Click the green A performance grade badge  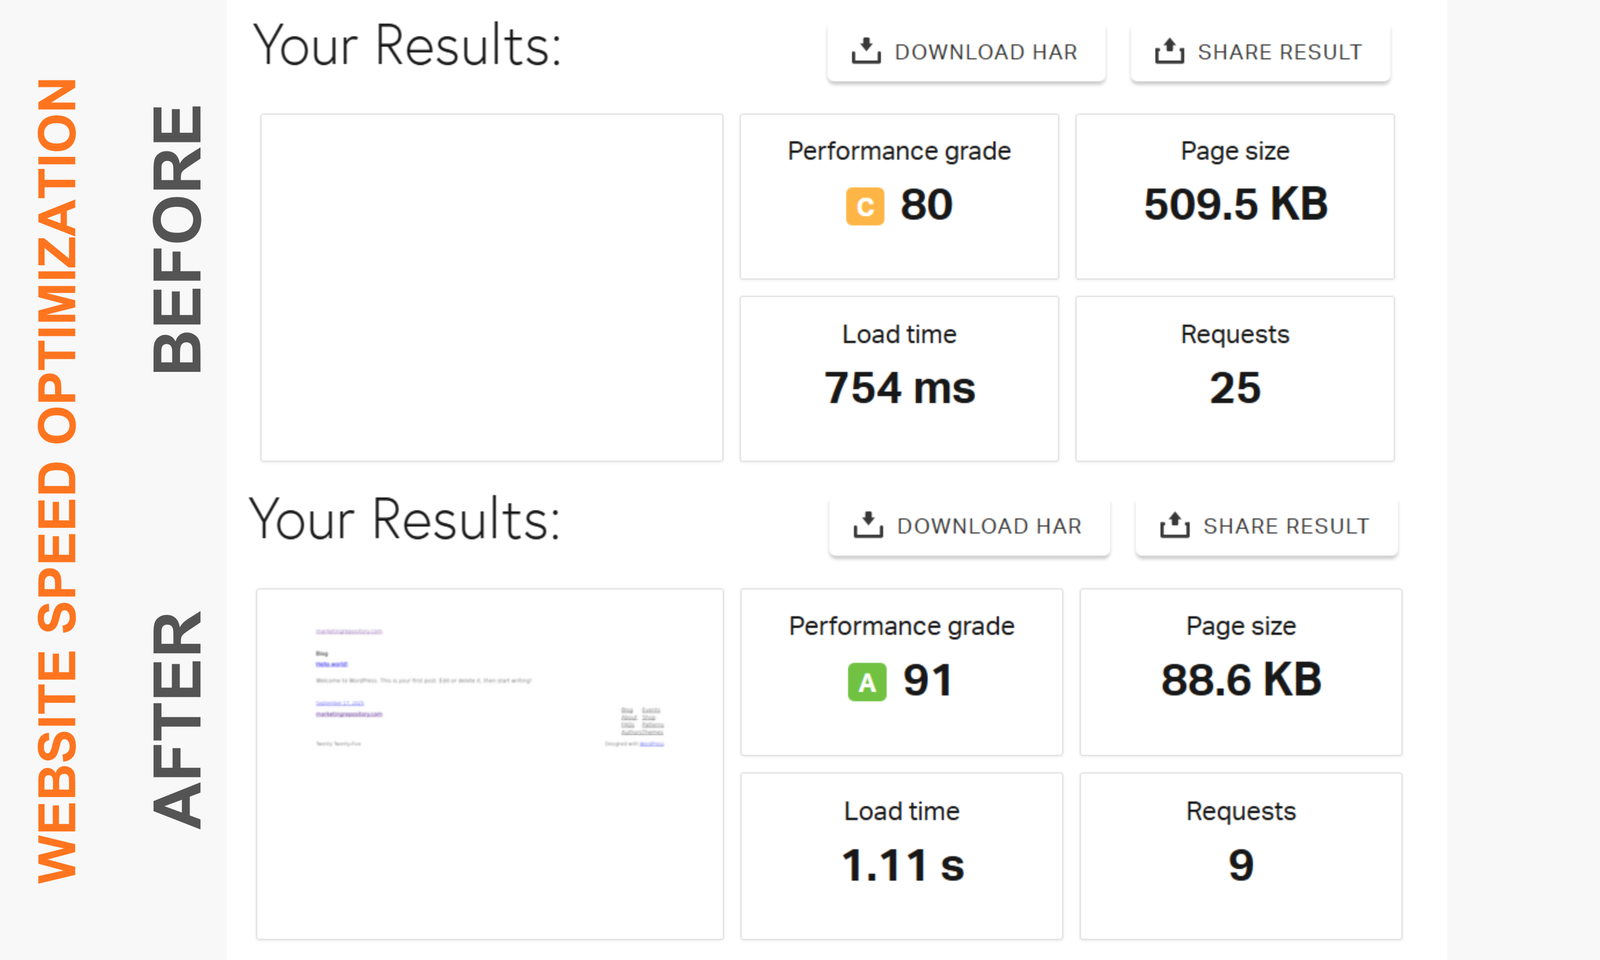click(x=867, y=681)
